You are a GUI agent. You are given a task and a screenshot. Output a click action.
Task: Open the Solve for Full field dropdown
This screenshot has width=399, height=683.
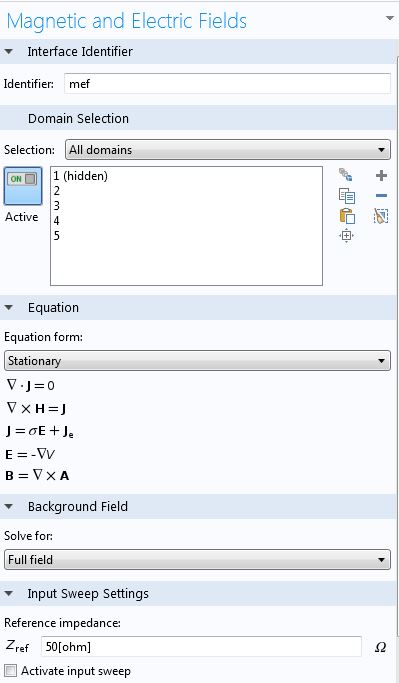(x=197, y=559)
